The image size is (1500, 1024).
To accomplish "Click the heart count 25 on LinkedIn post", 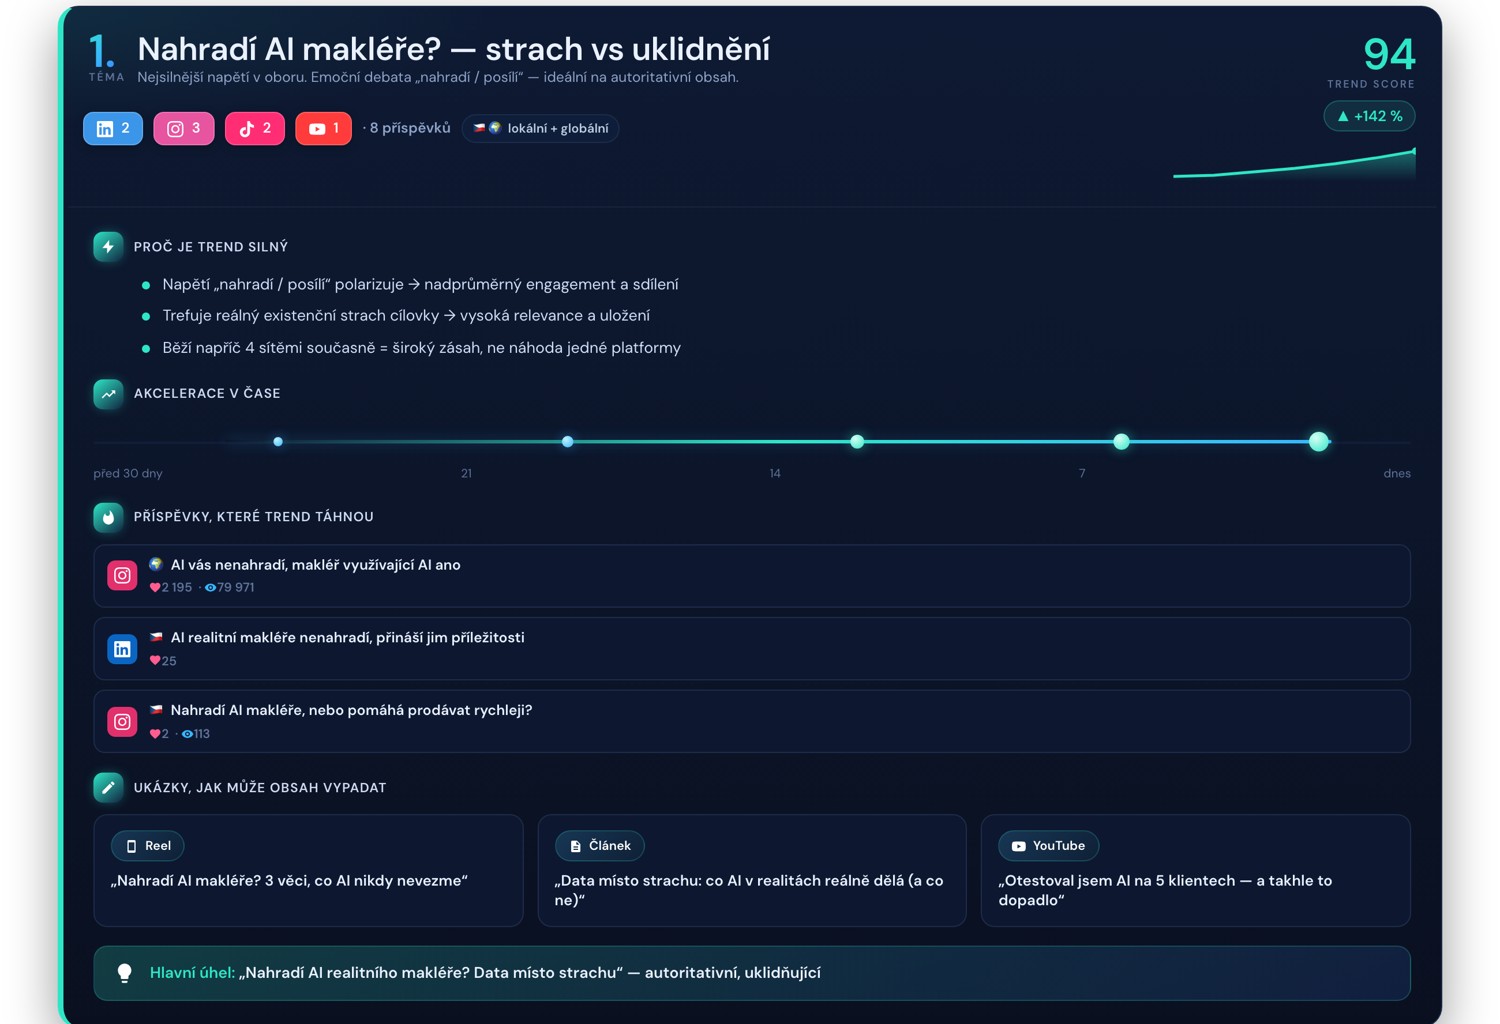I will coord(163,661).
